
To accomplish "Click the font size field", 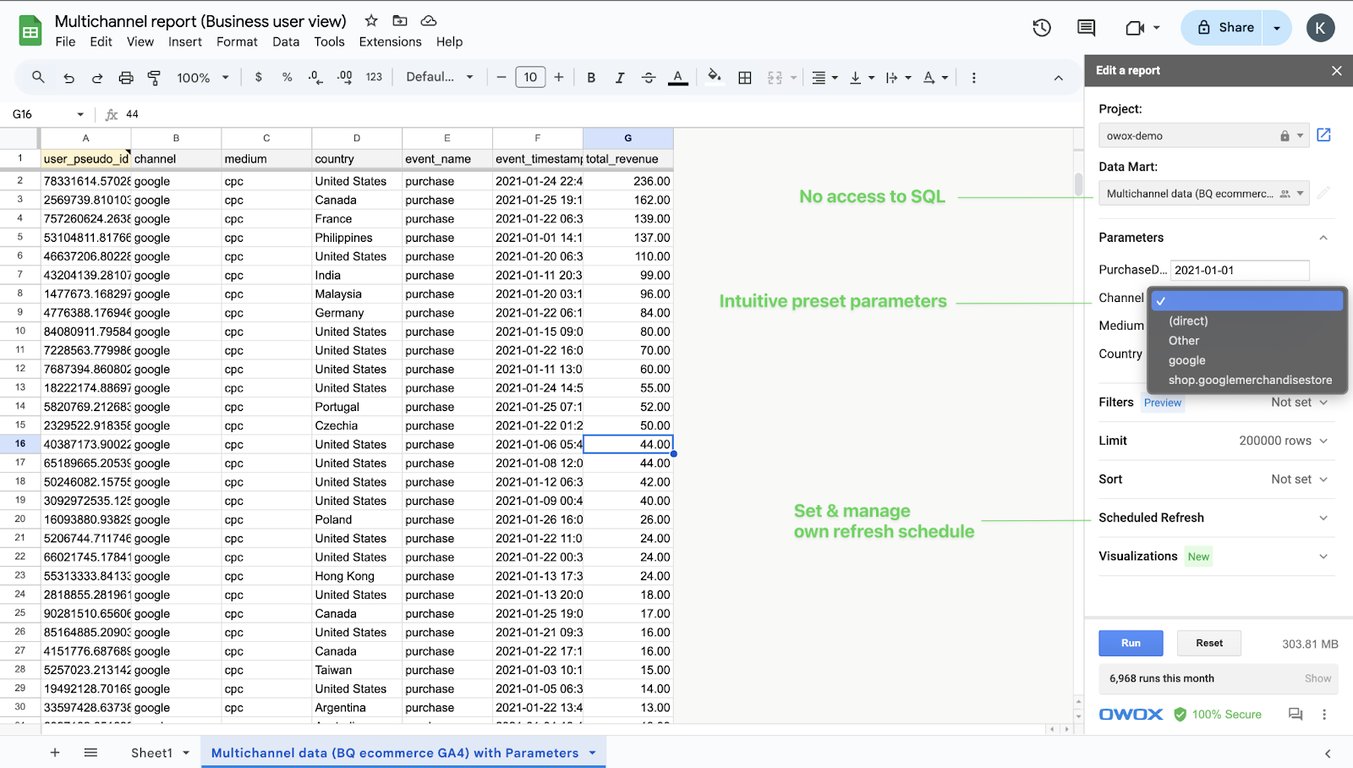I will click(530, 77).
